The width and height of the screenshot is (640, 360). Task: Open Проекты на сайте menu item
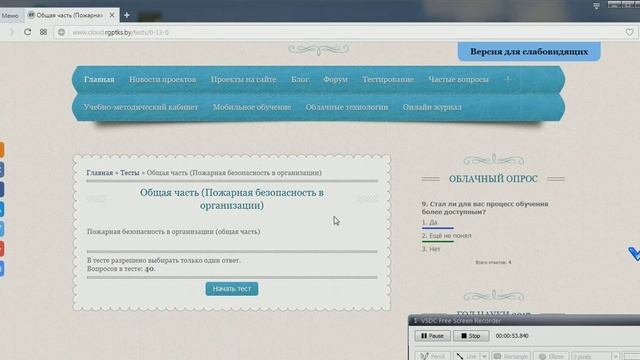[244, 79]
